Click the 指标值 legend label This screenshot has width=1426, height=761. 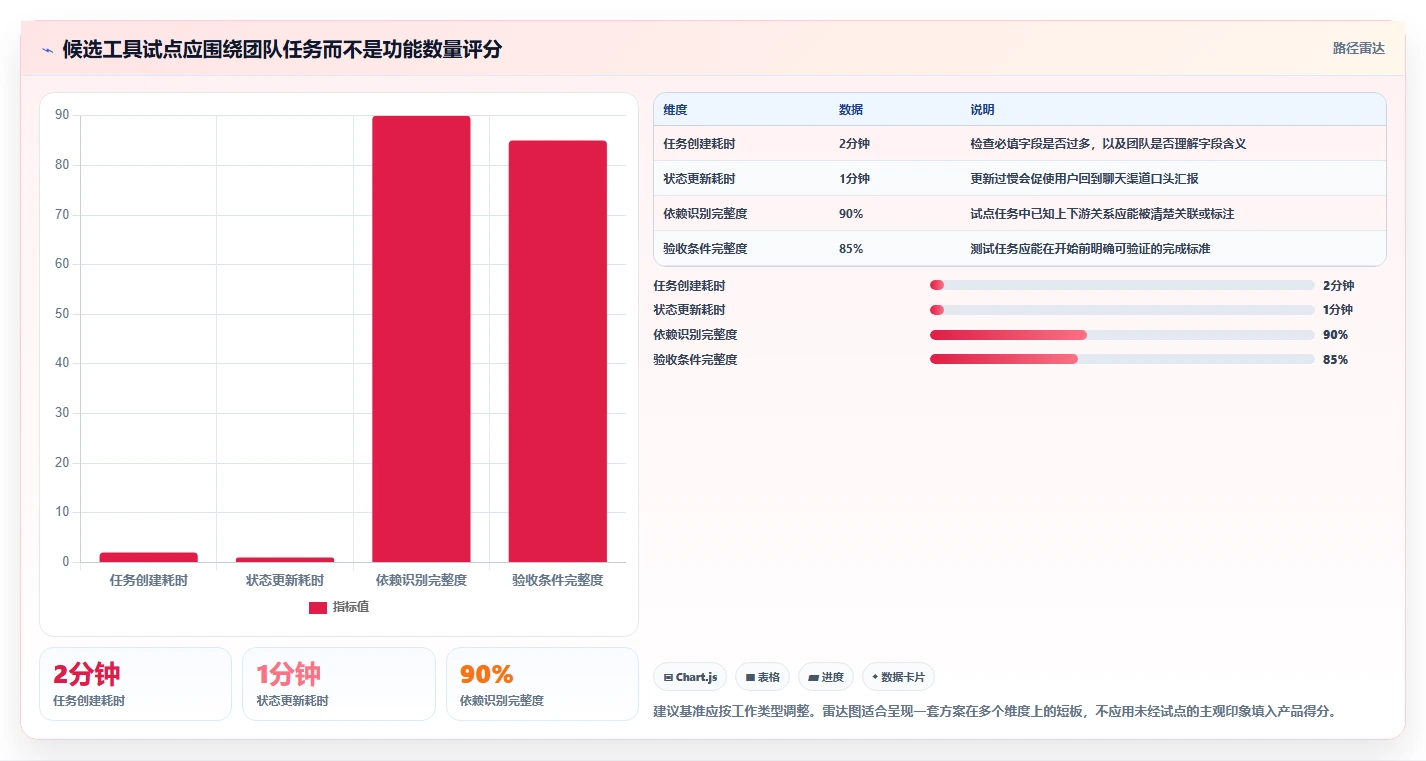pyautogui.click(x=351, y=607)
